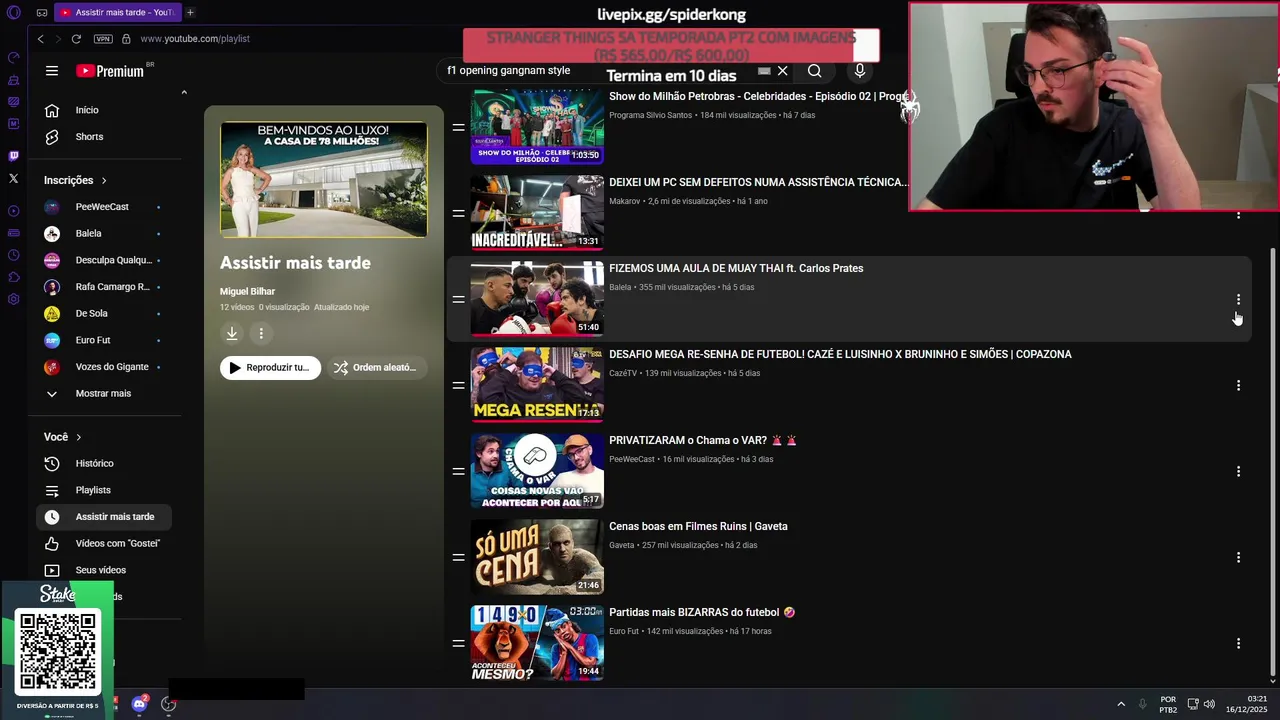Click the playlist cover thumbnail of the mansion

click(324, 179)
